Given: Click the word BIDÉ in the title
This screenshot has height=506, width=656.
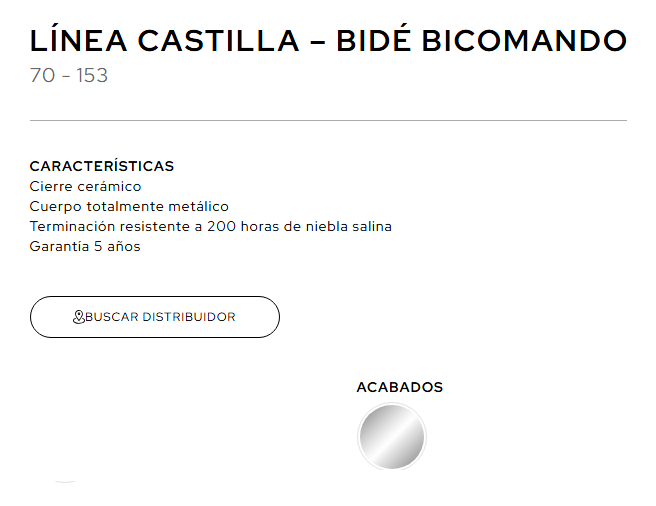Looking at the screenshot, I should tap(379, 41).
